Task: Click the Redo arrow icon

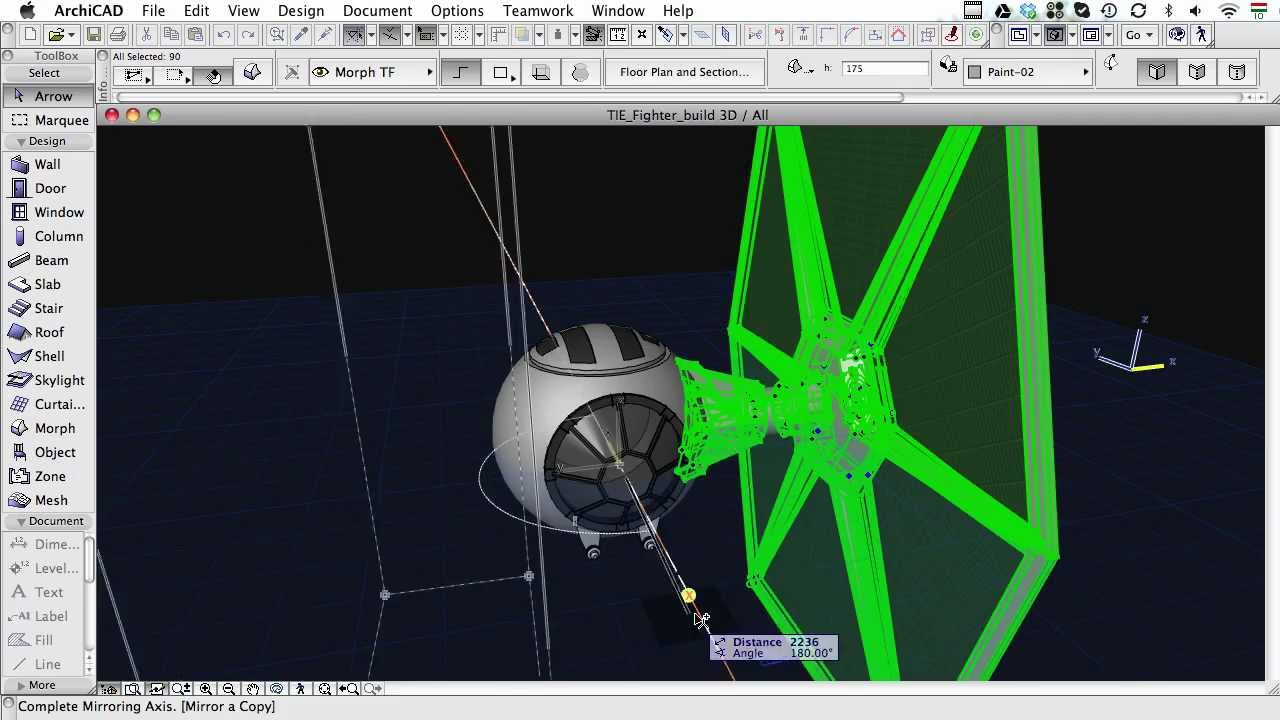Action: 248,34
